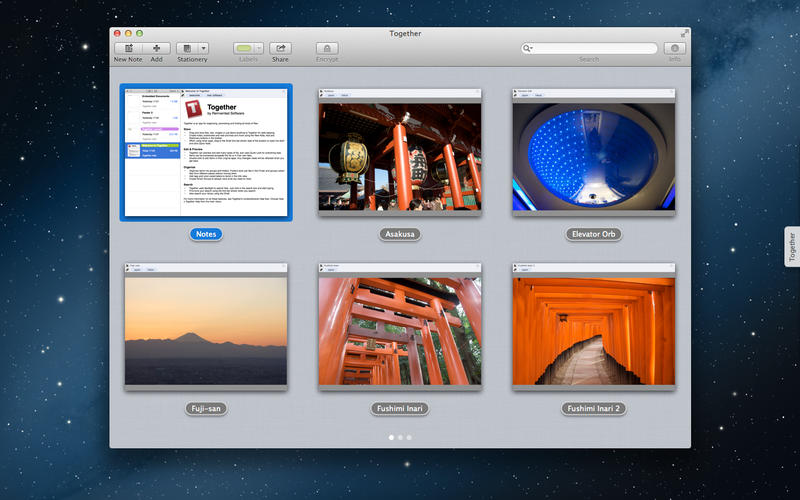
Task: Select the first page indicator dot
Action: point(390,437)
